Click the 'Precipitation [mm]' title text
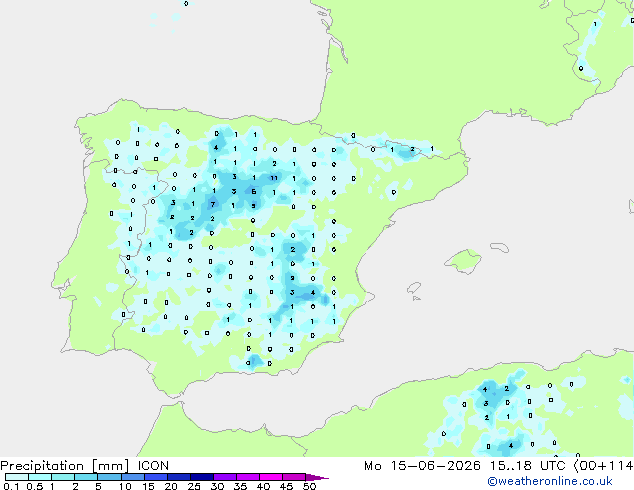This screenshot has height=490, width=634. 65,466
